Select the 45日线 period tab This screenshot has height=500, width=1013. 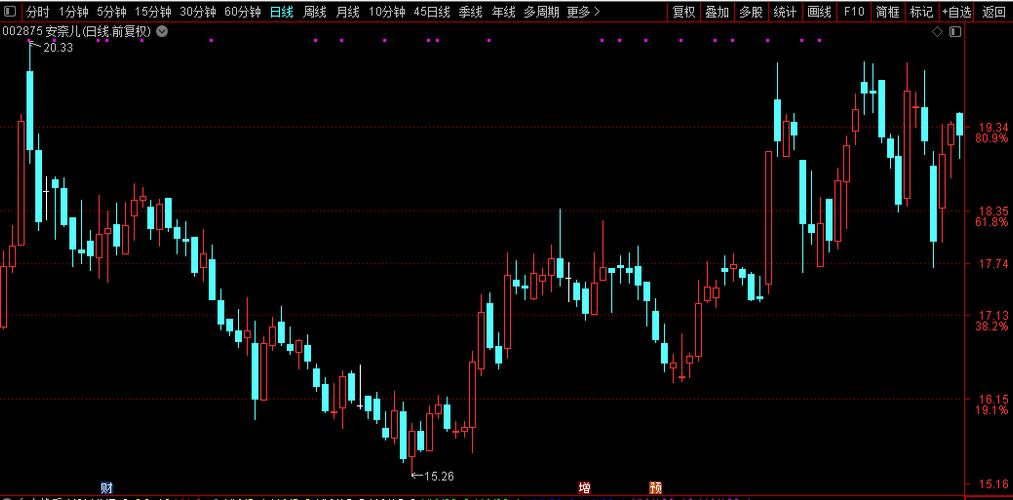(x=432, y=12)
